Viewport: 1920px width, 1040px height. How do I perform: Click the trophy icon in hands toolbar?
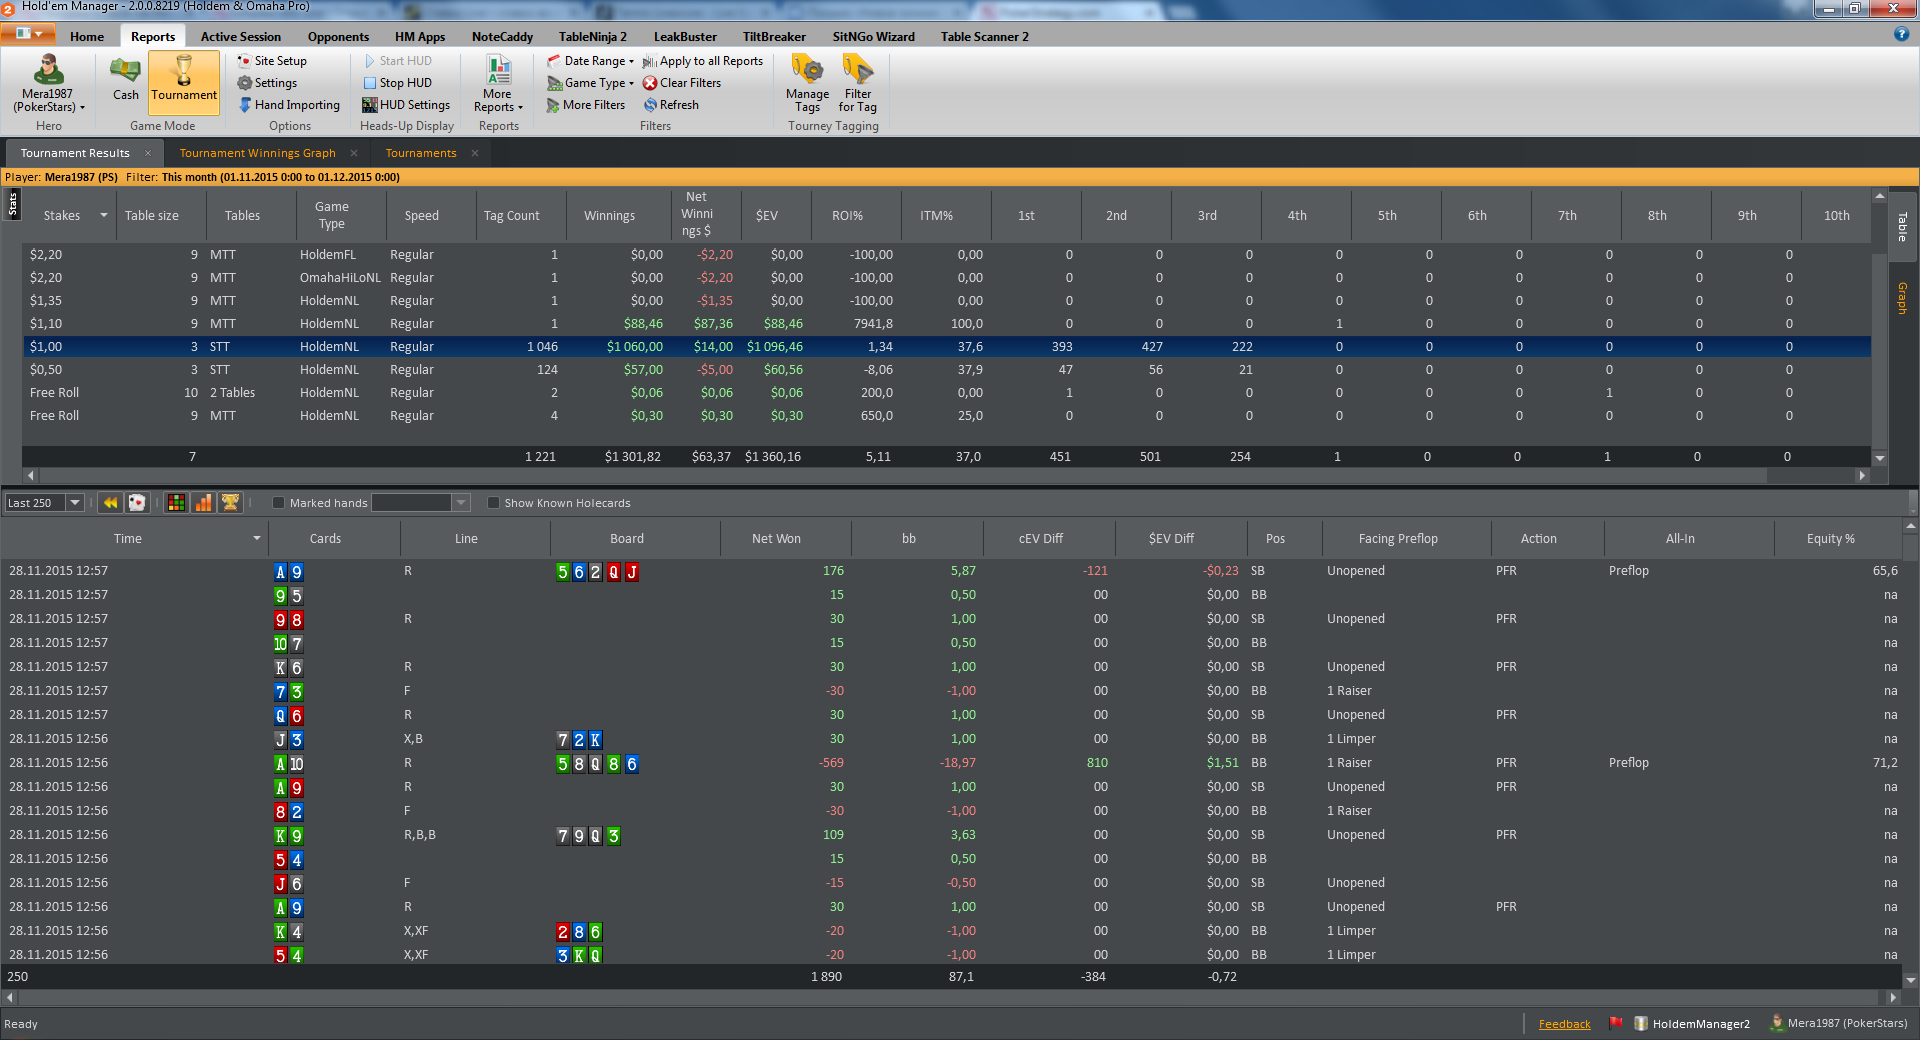coord(230,503)
